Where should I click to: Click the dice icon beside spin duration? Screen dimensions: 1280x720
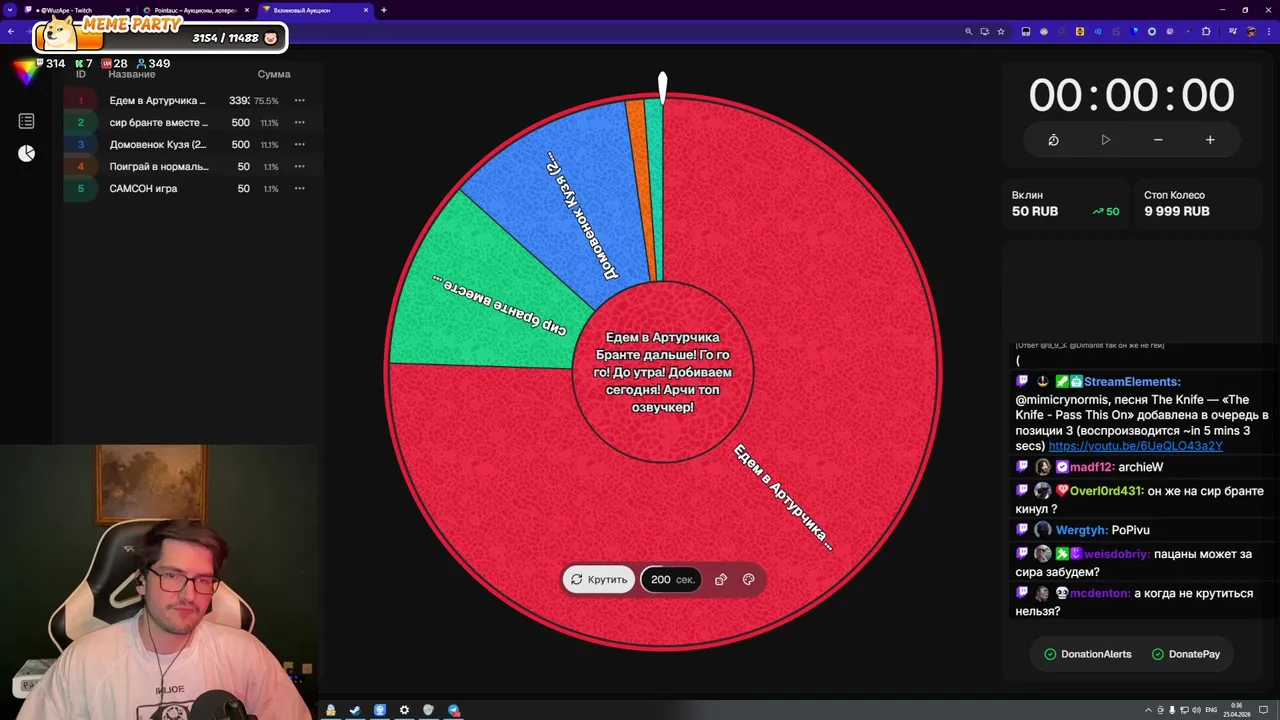[x=720, y=579]
